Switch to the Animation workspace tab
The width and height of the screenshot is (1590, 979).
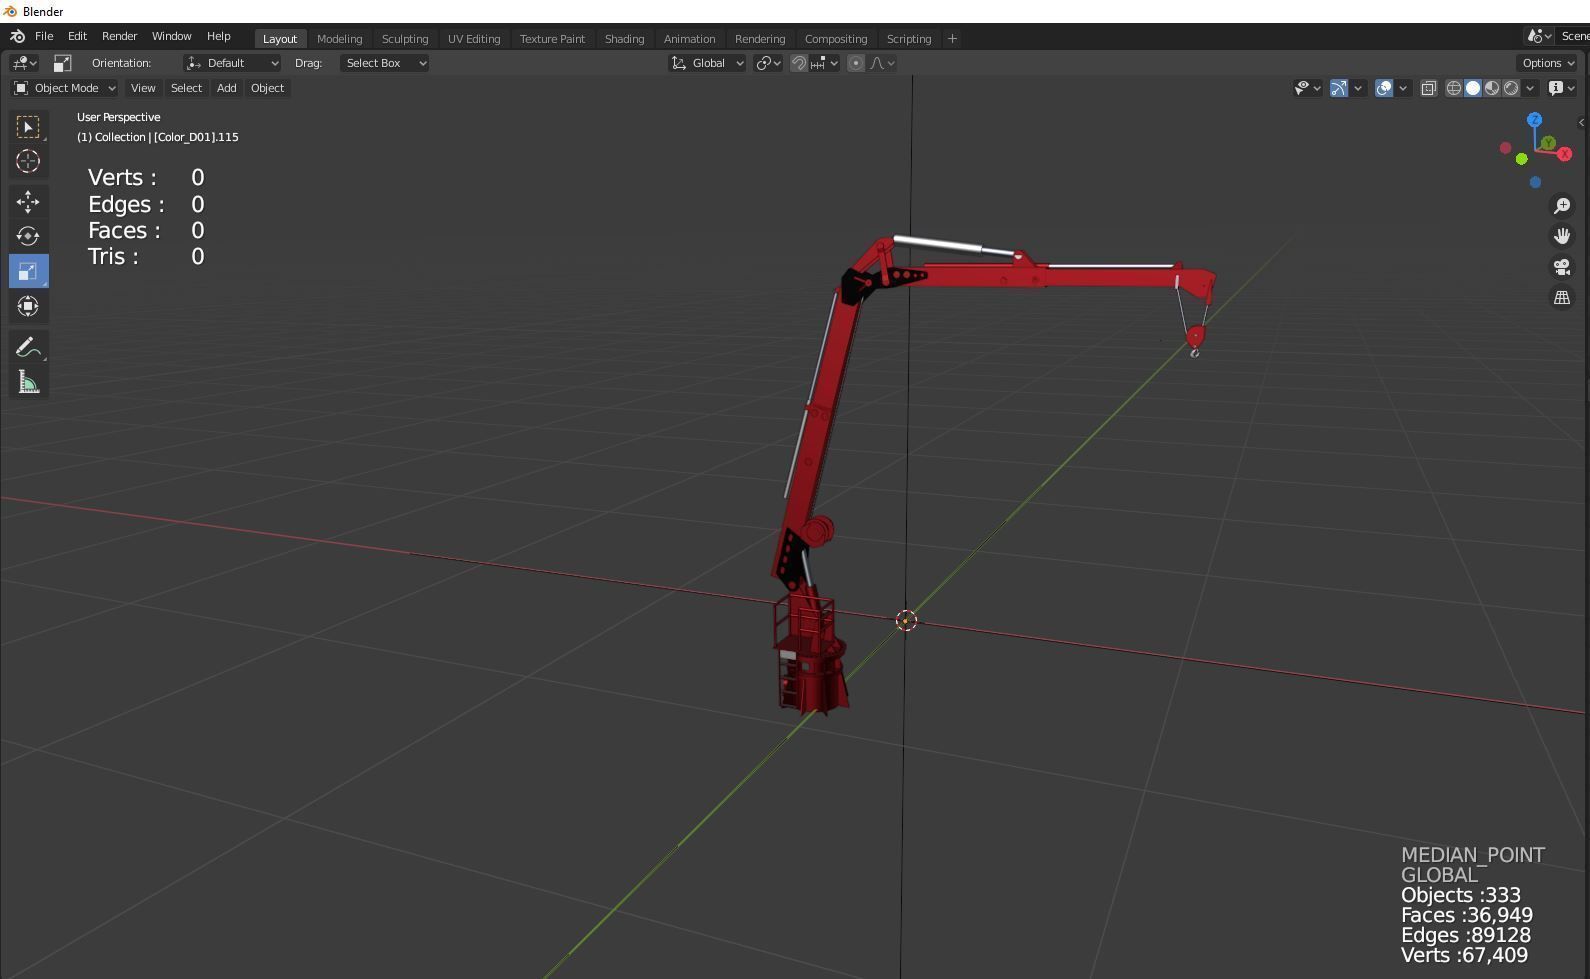(x=689, y=39)
